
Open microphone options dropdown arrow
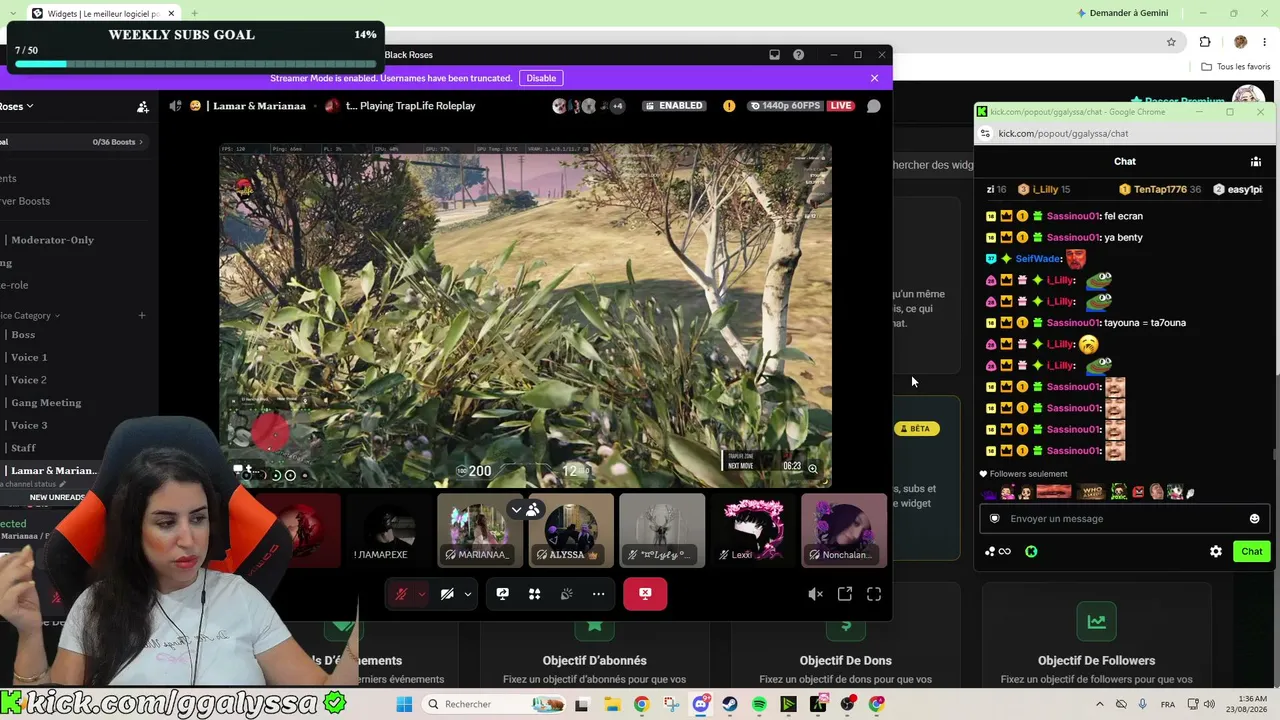click(421, 594)
